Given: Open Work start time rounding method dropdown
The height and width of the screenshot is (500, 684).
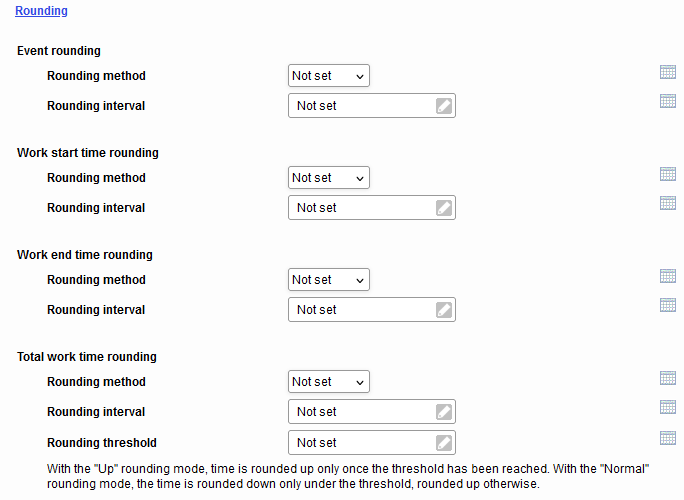Looking at the screenshot, I should click(328, 178).
